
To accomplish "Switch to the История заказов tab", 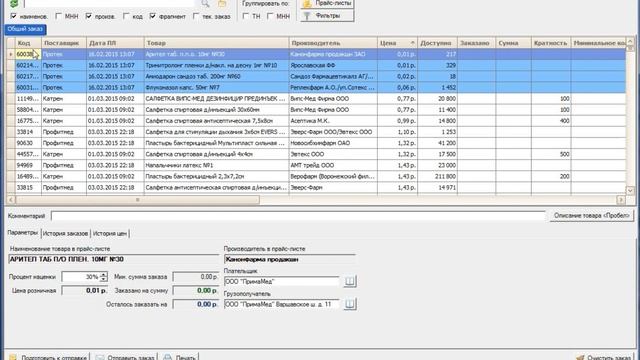I will [x=65, y=233].
